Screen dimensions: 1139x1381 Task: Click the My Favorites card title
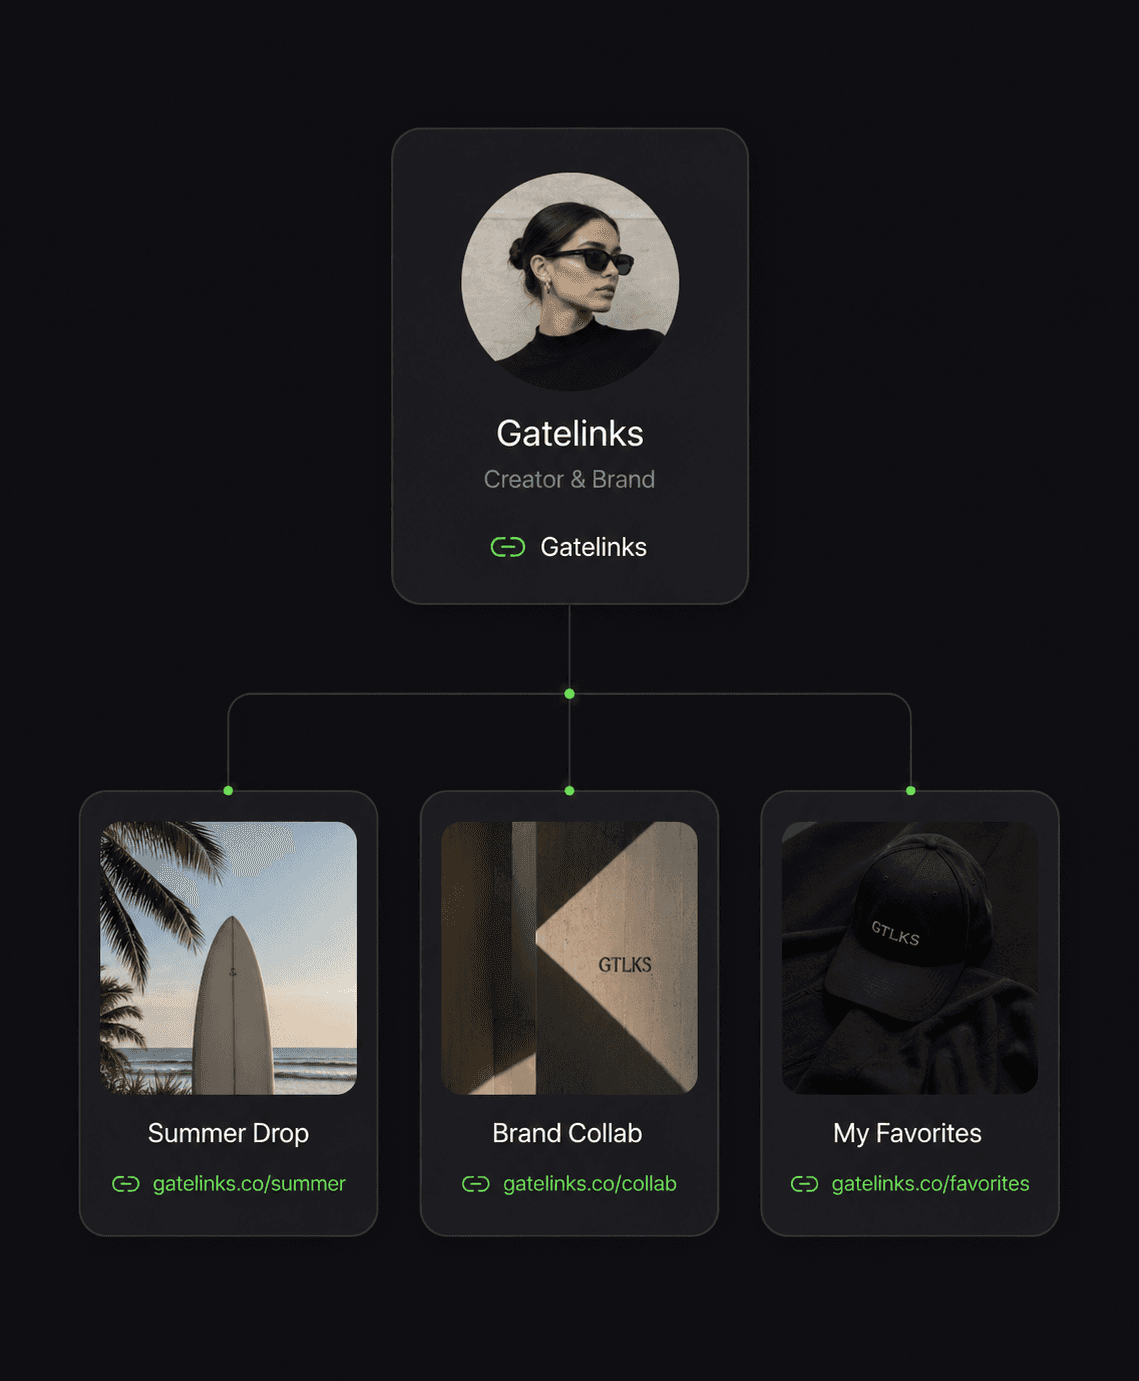(x=907, y=1133)
